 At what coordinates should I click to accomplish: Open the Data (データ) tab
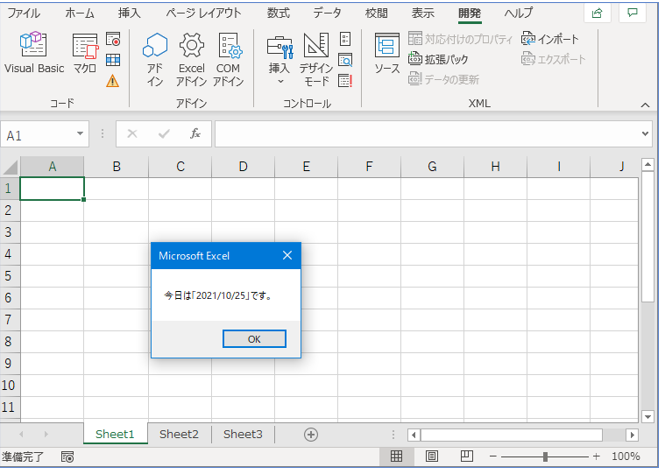tap(327, 13)
